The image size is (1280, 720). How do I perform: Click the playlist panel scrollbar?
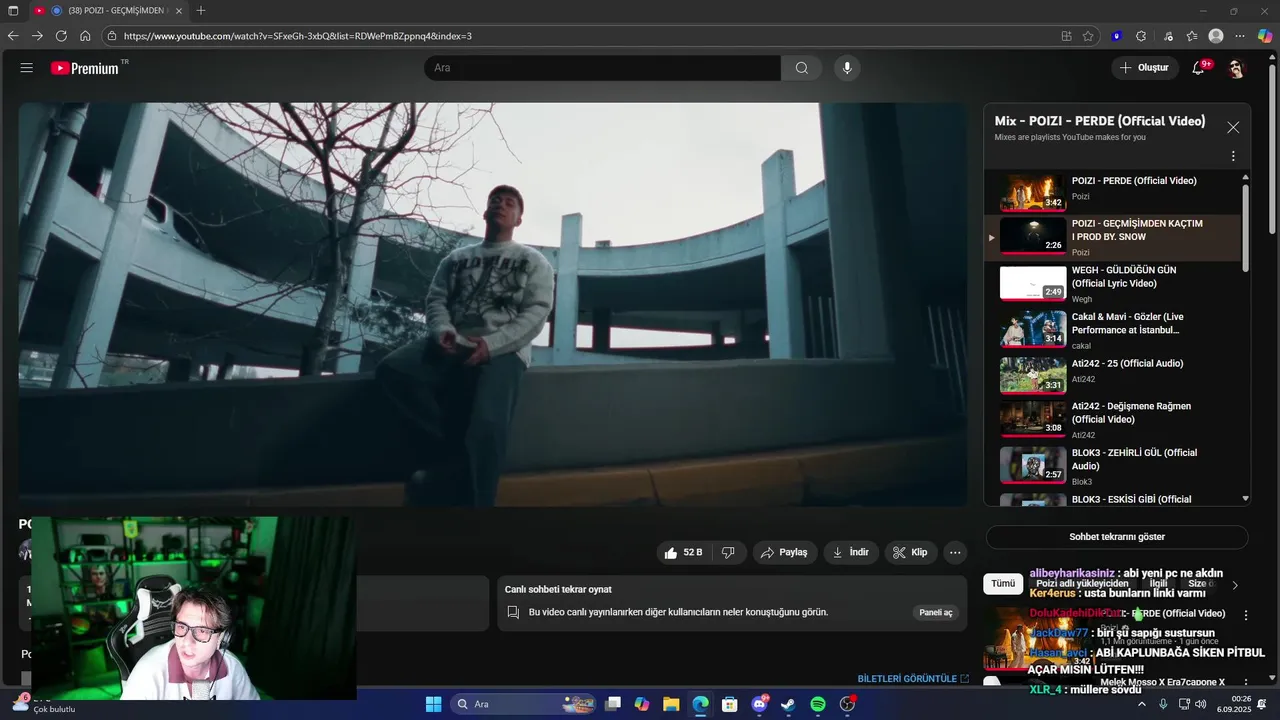coord(1245,228)
